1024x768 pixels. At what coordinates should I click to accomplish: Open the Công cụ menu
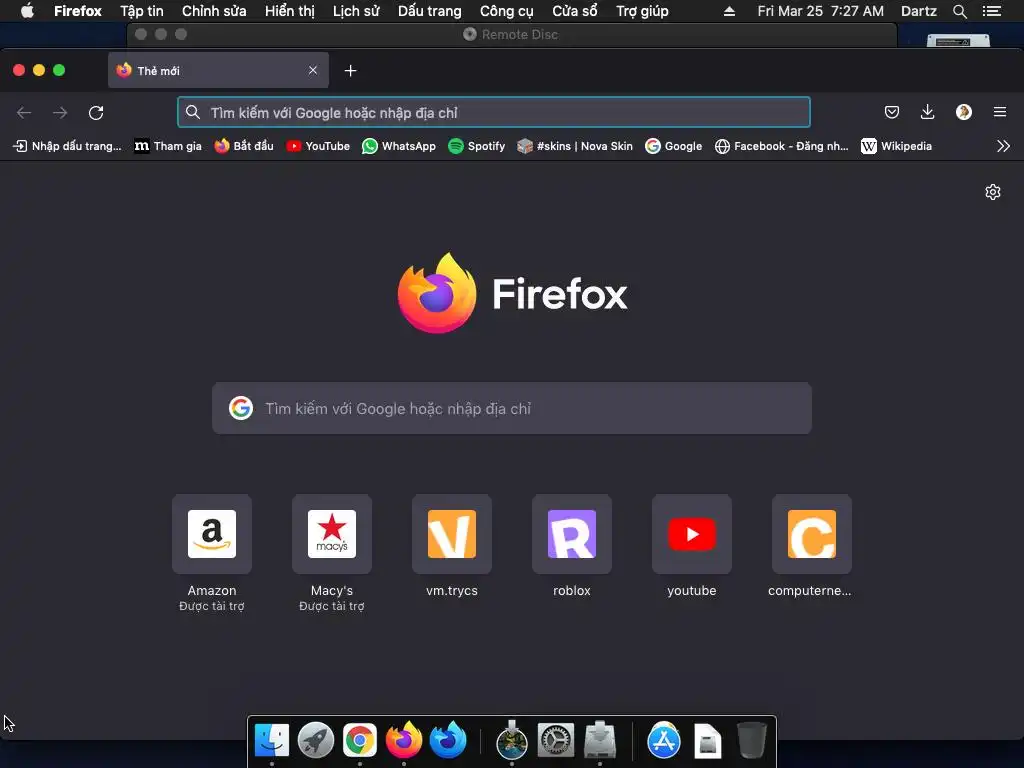point(507,11)
